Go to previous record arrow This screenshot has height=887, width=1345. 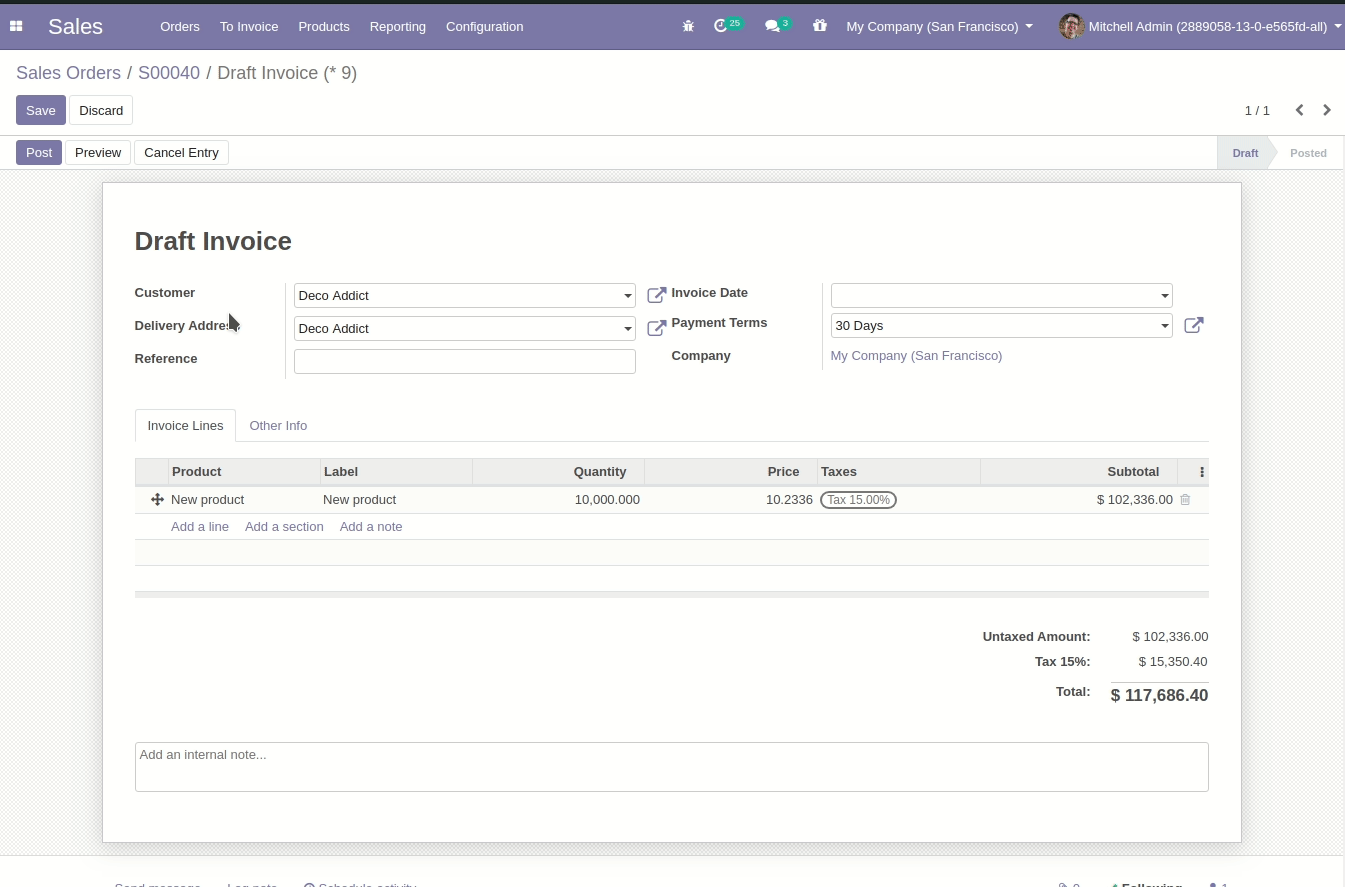tap(1299, 110)
